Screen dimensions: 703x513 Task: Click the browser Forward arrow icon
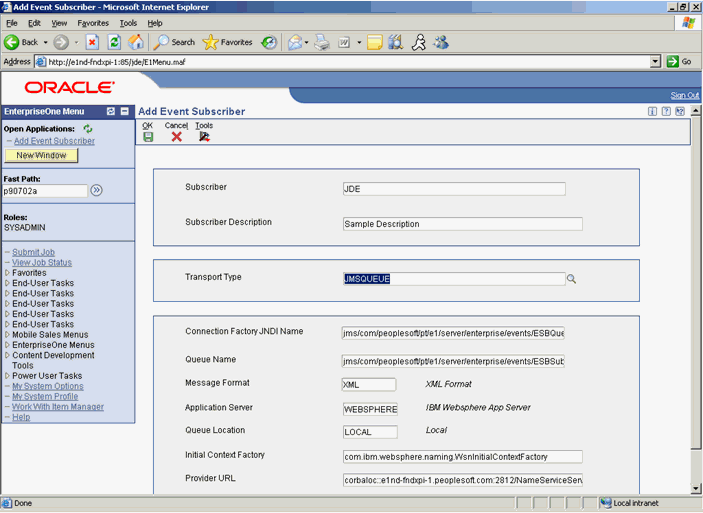point(61,43)
